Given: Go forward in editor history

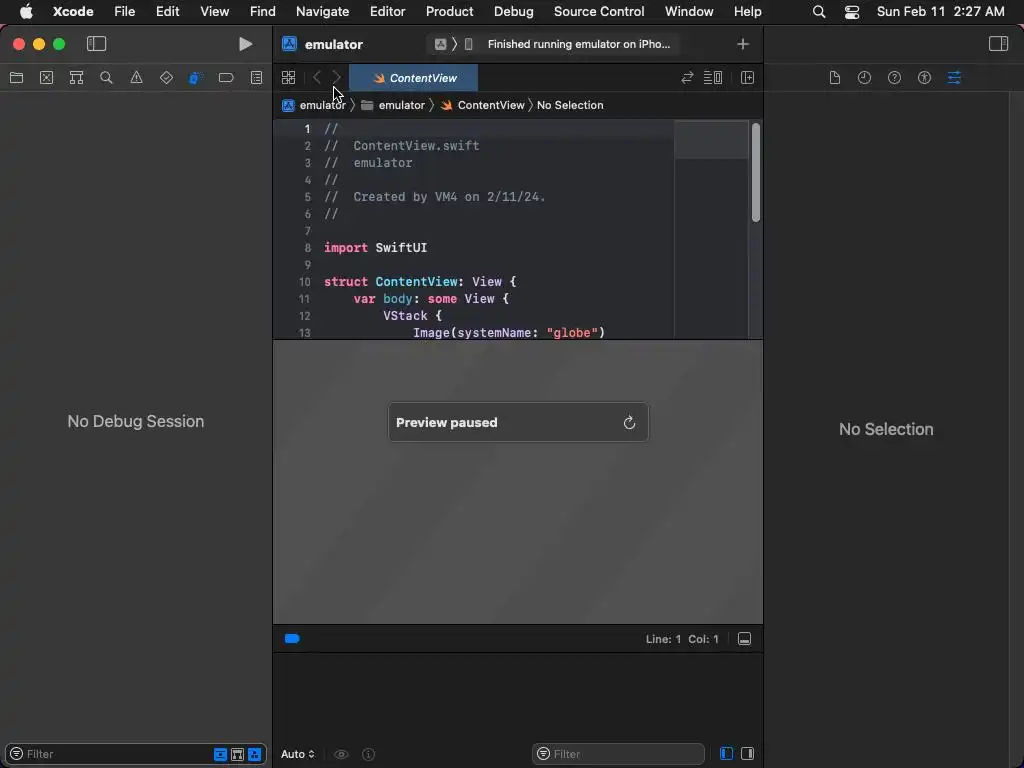Looking at the screenshot, I should [336, 78].
